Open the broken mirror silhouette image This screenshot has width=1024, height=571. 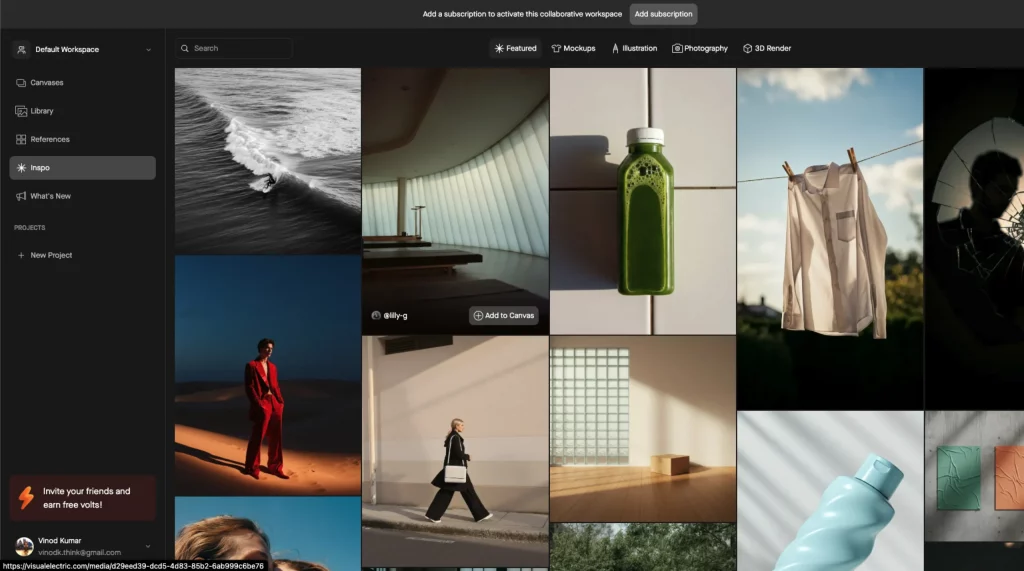pyautogui.click(x=974, y=238)
